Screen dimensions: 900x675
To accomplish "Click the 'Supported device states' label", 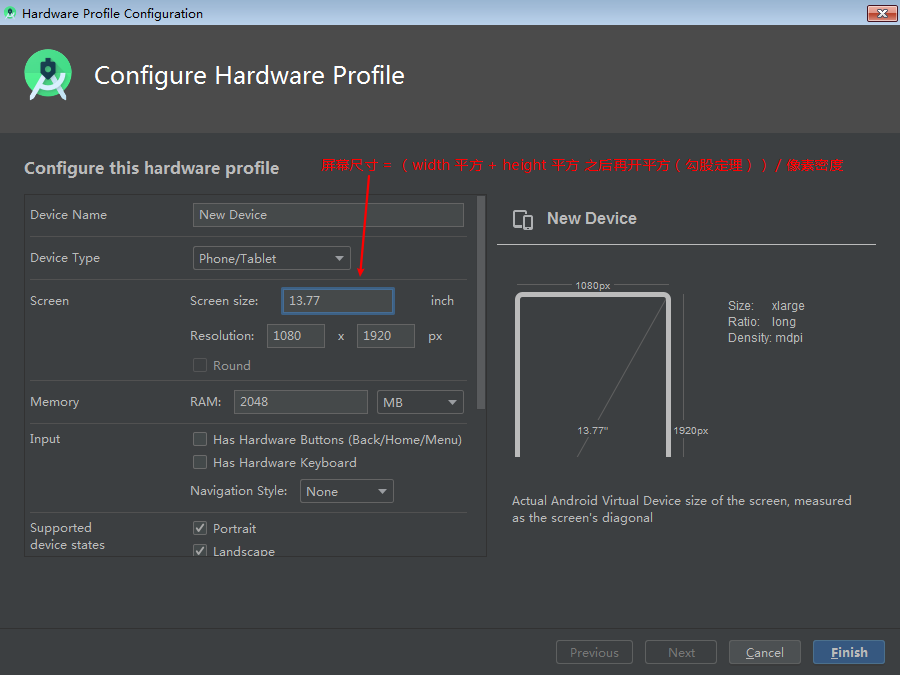I will (68, 536).
